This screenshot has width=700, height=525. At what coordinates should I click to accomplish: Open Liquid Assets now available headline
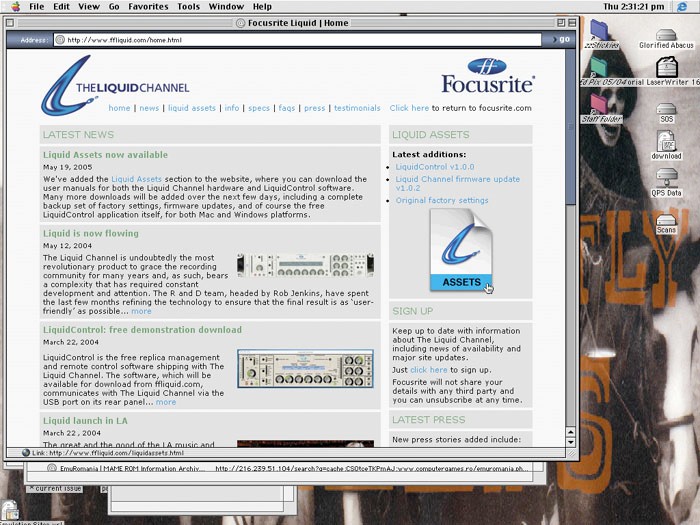(105, 155)
